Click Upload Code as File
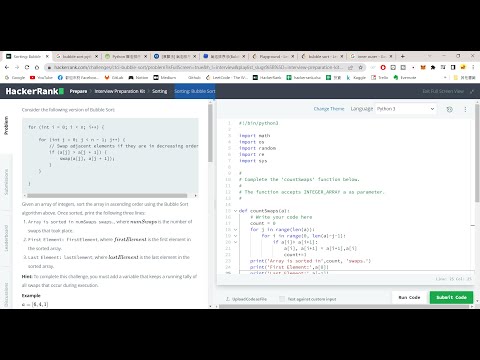The width and height of the screenshot is (480, 360). [246, 299]
